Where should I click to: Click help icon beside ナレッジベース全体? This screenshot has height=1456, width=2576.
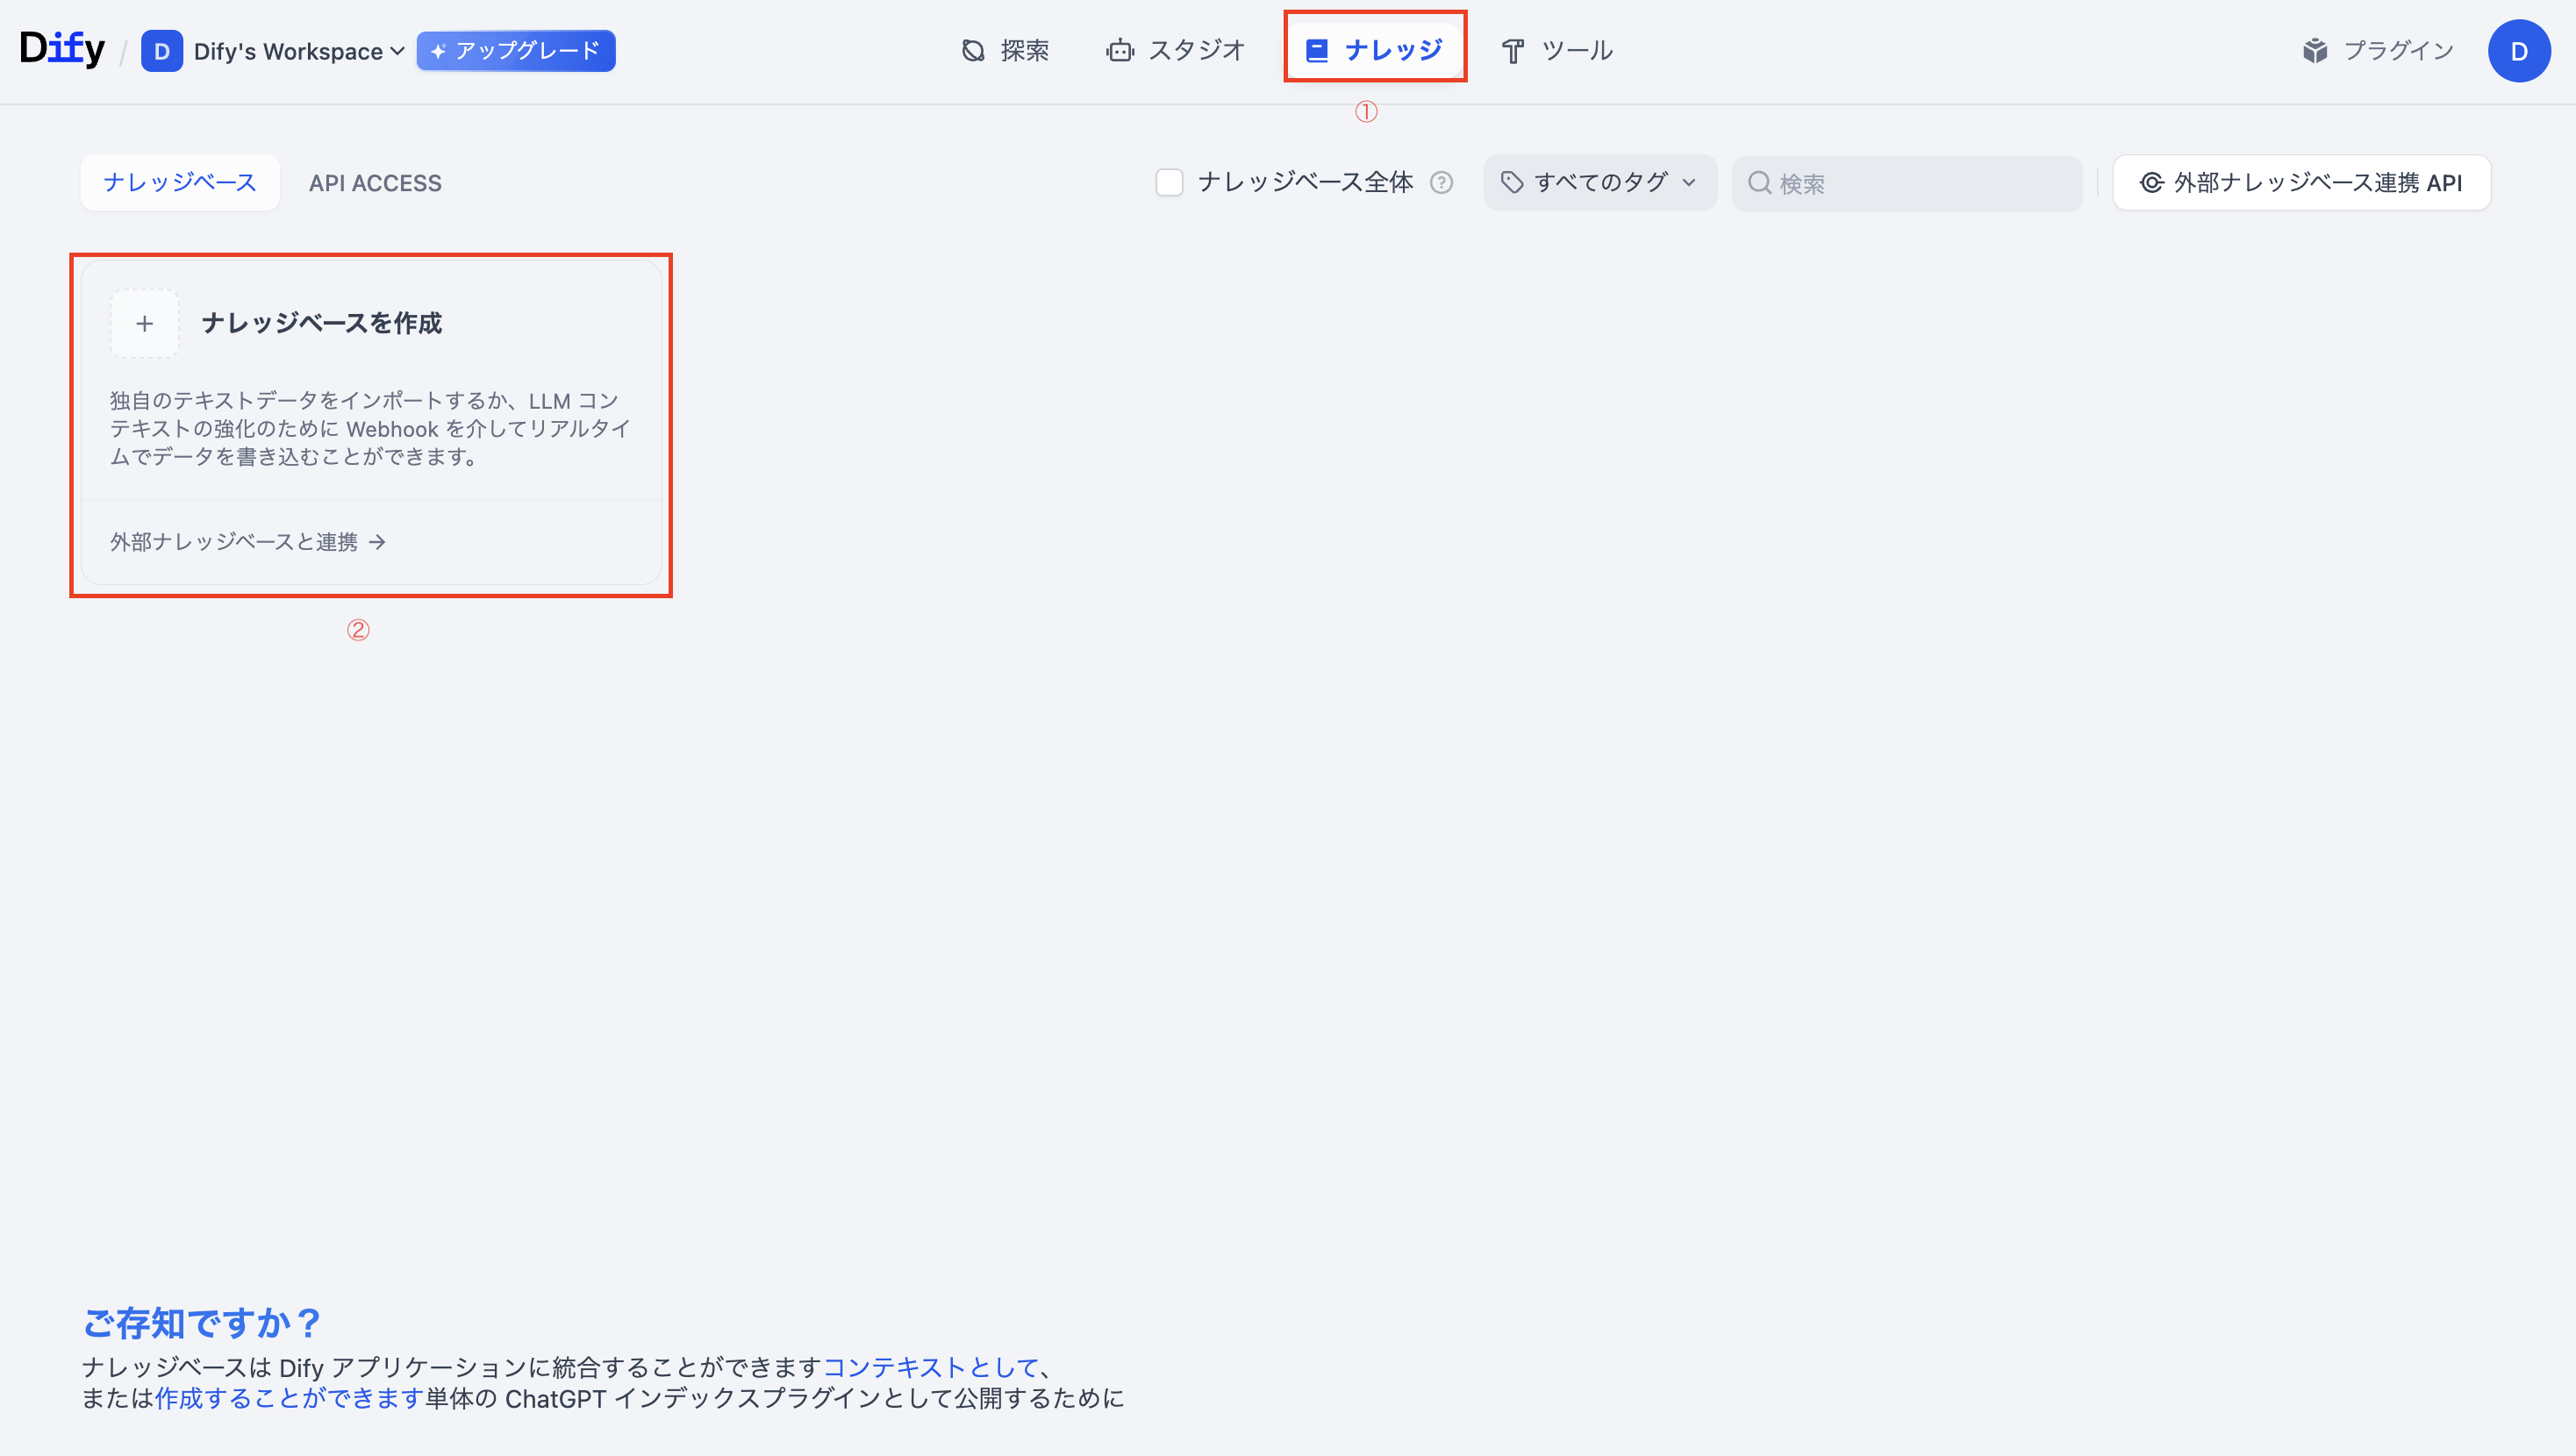tap(1441, 183)
